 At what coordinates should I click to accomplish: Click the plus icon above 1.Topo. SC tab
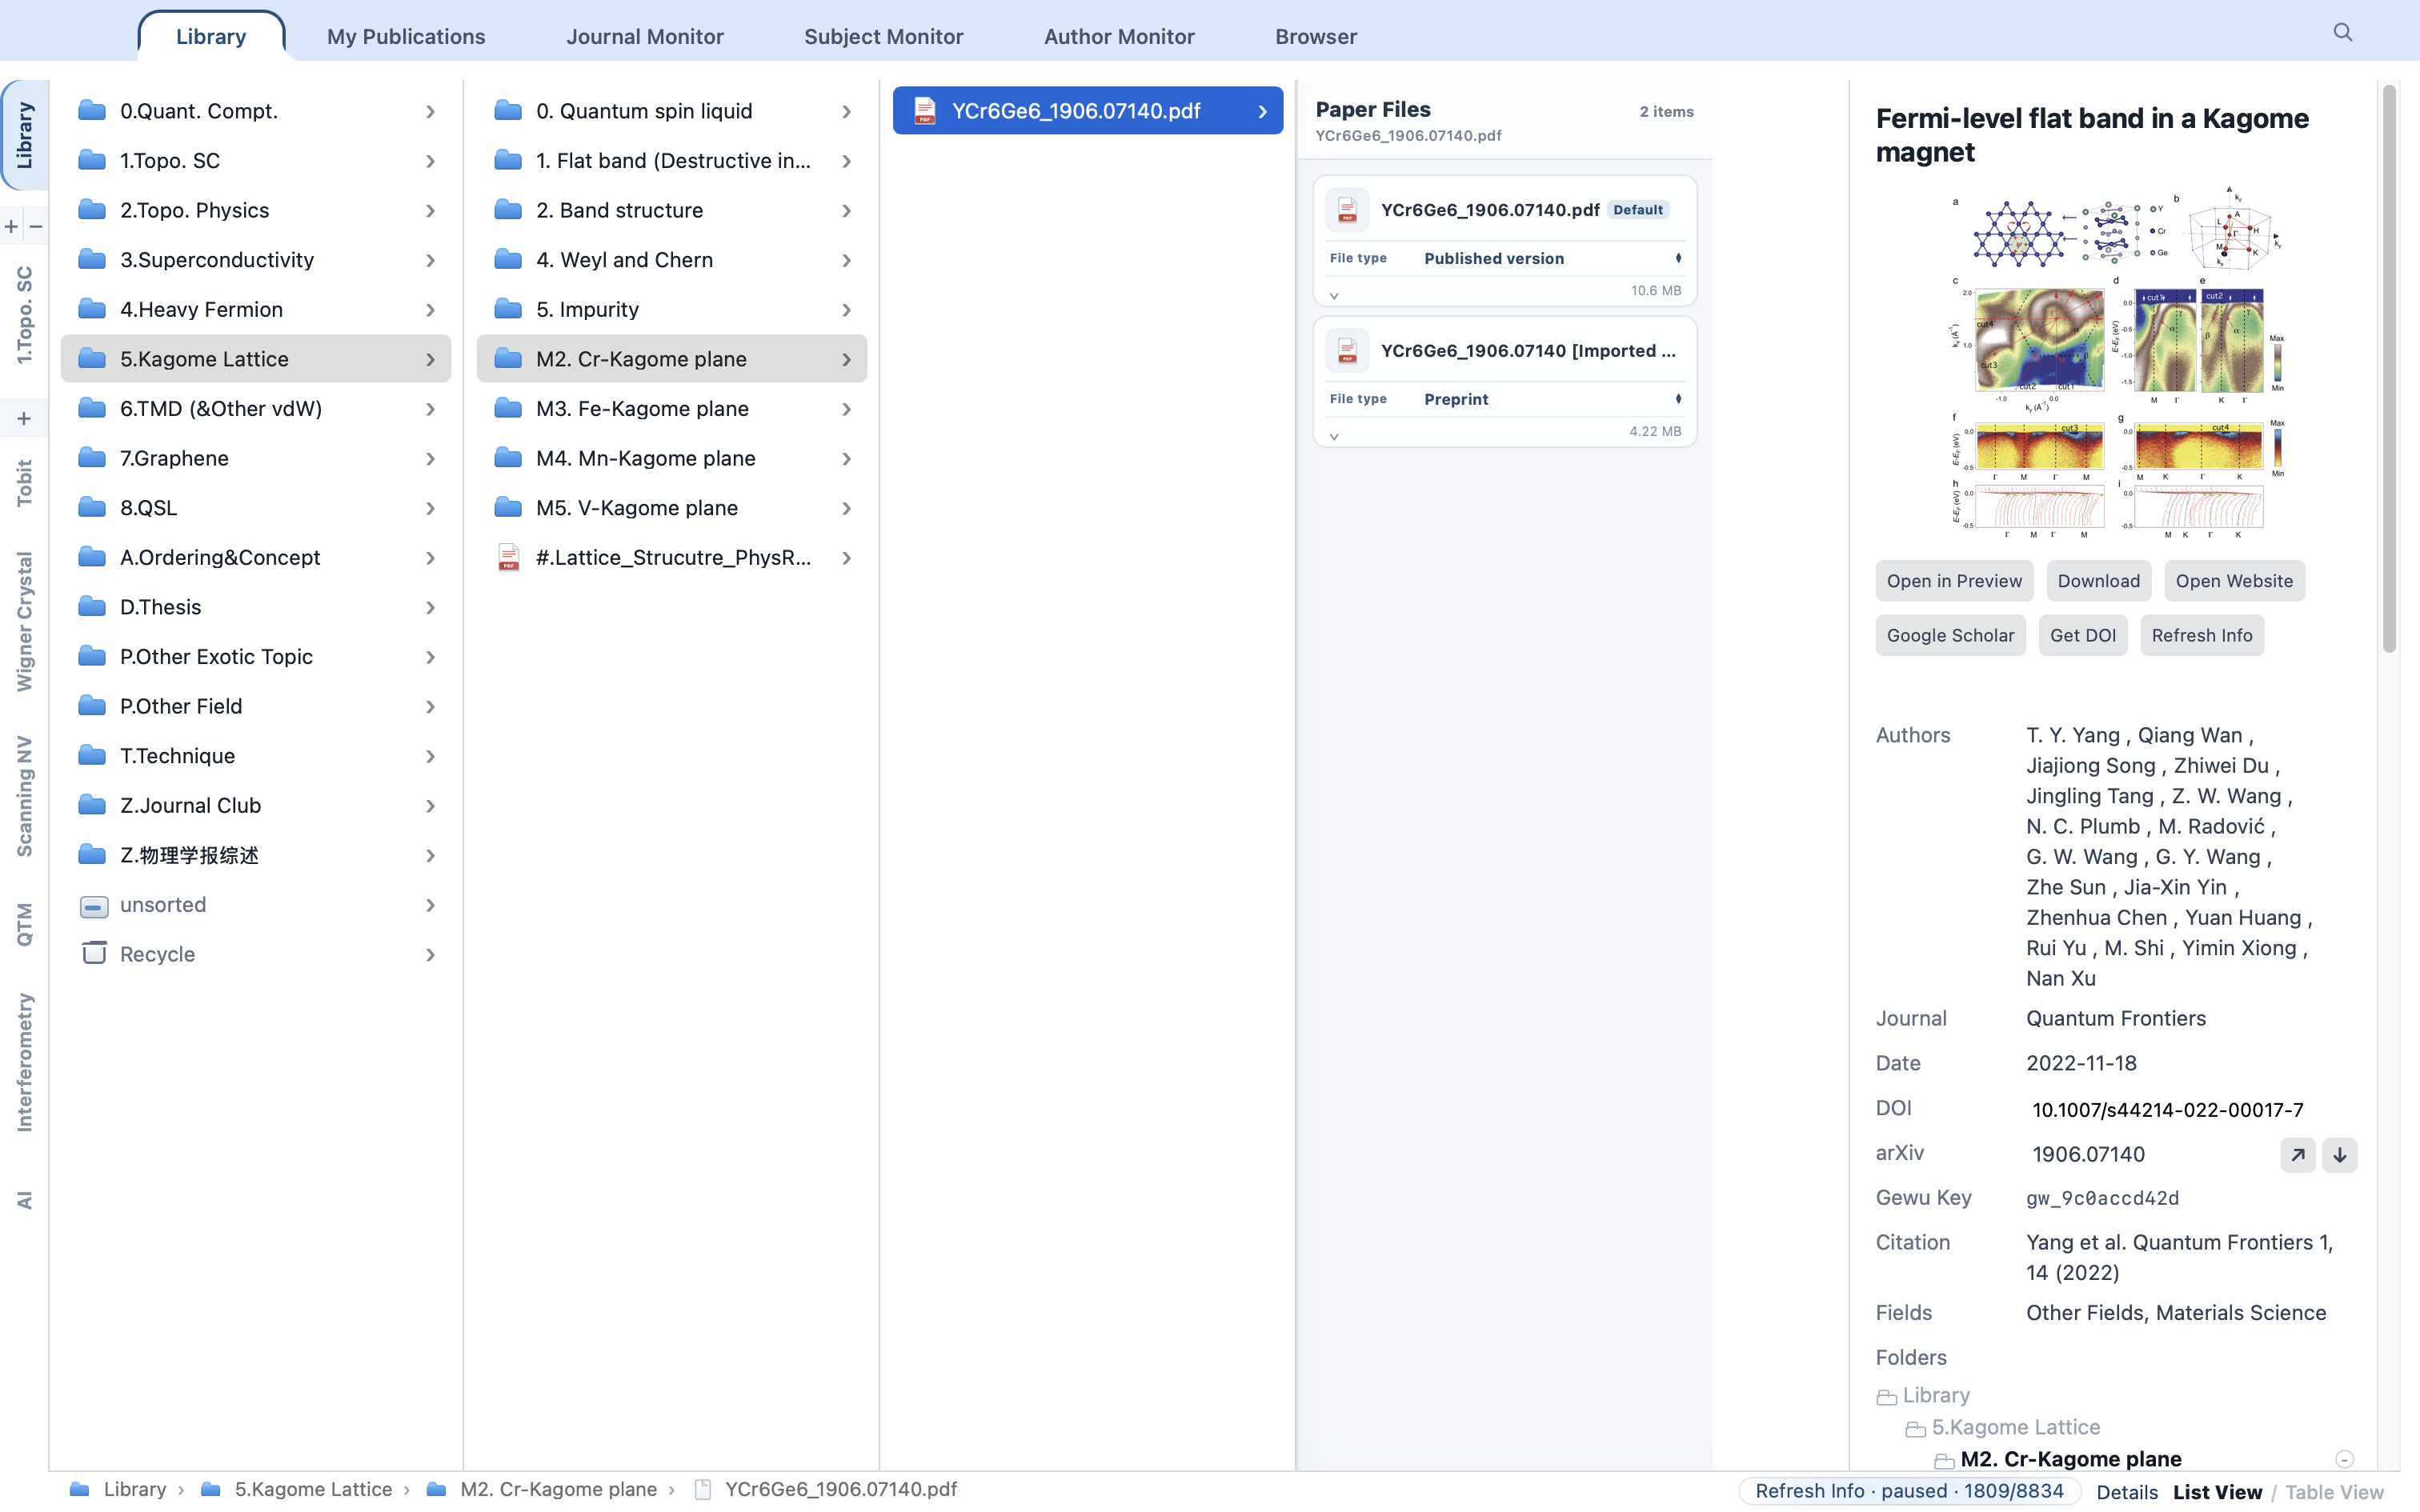pos(12,227)
